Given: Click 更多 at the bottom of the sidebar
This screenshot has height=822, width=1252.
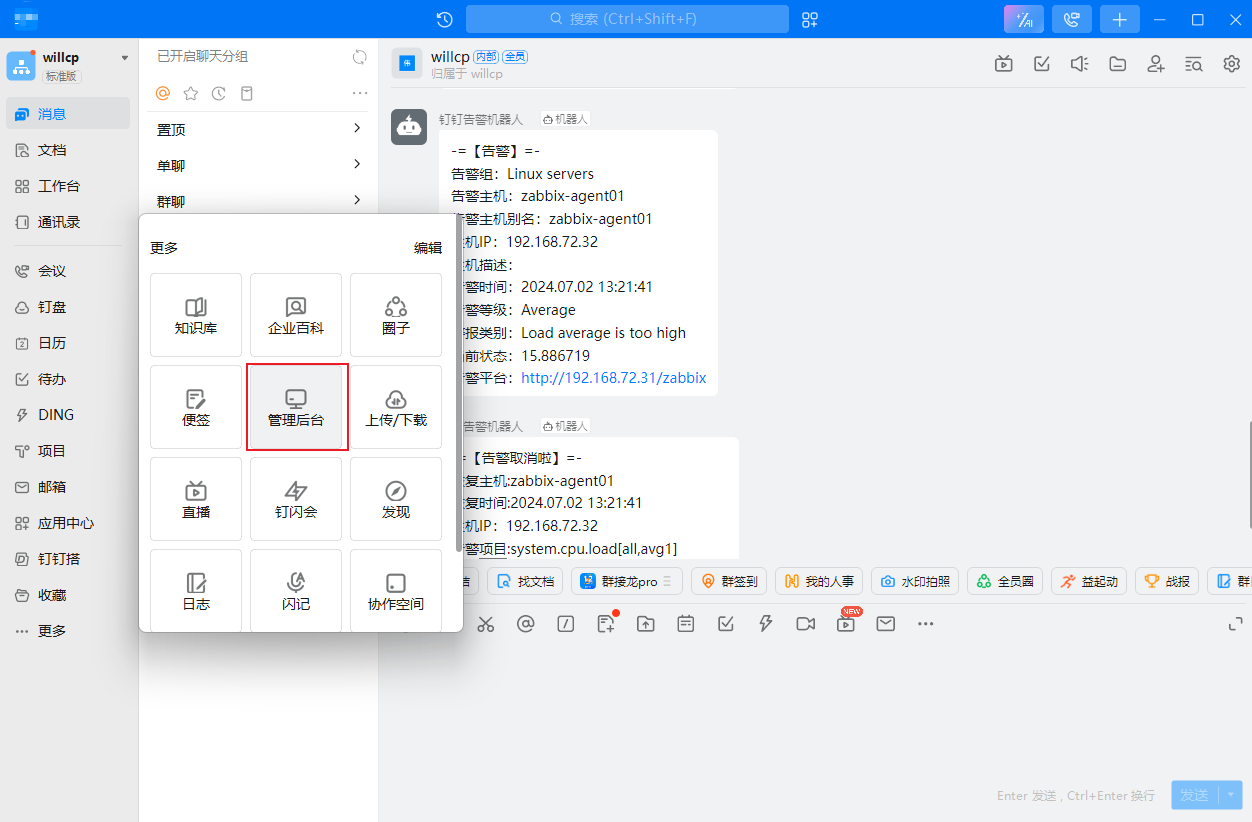Looking at the screenshot, I should [x=68, y=631].
